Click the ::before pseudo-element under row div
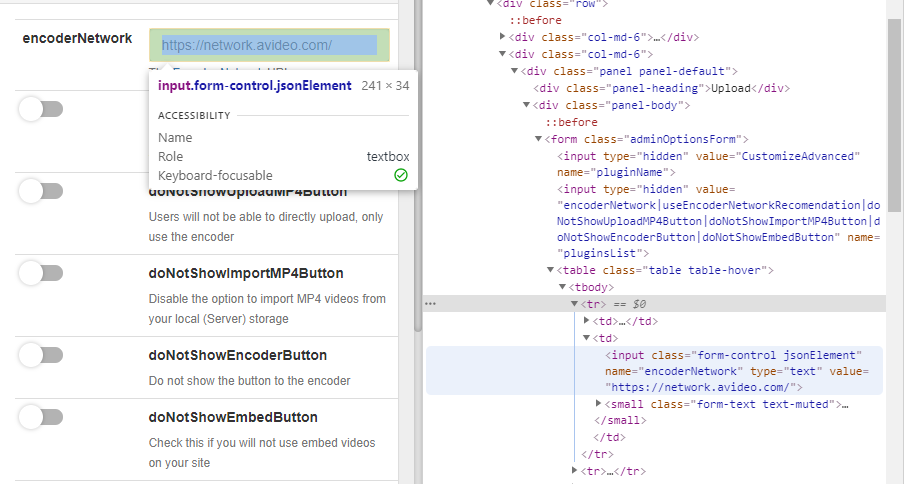Screen dimensions: 904x484 coord(535,20)
